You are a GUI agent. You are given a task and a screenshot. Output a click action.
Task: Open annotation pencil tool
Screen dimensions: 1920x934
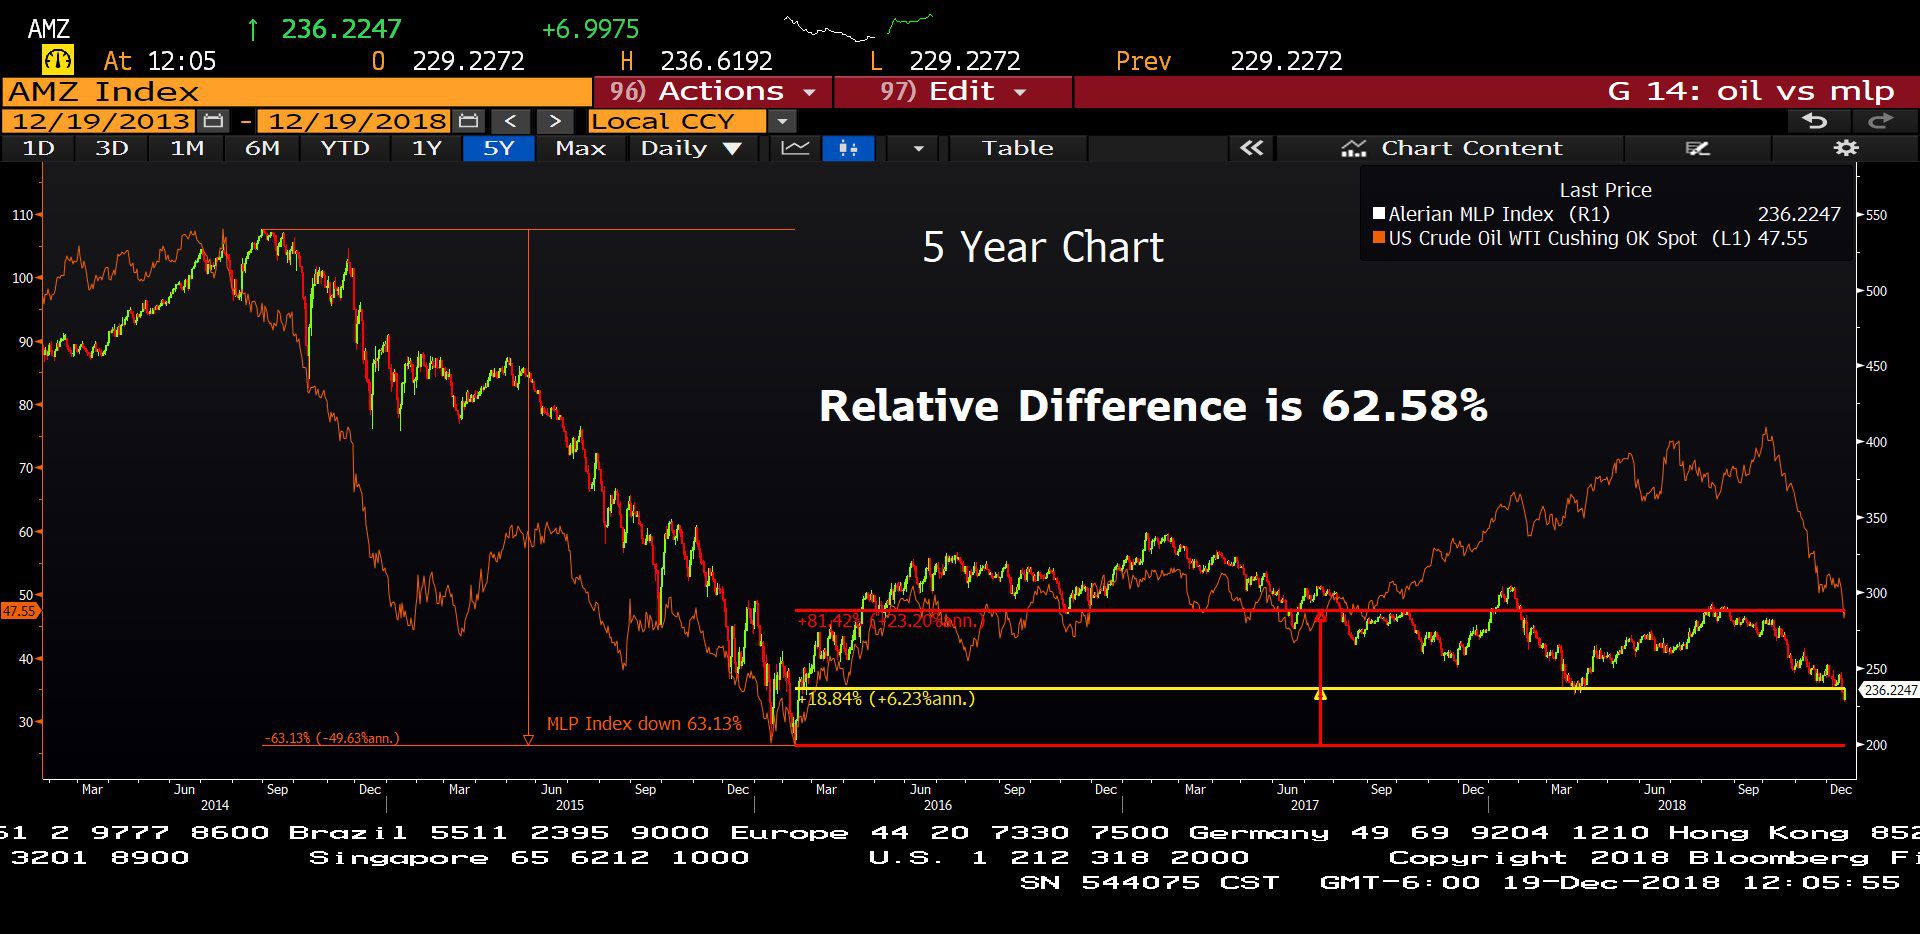(x=1697, y=148)
